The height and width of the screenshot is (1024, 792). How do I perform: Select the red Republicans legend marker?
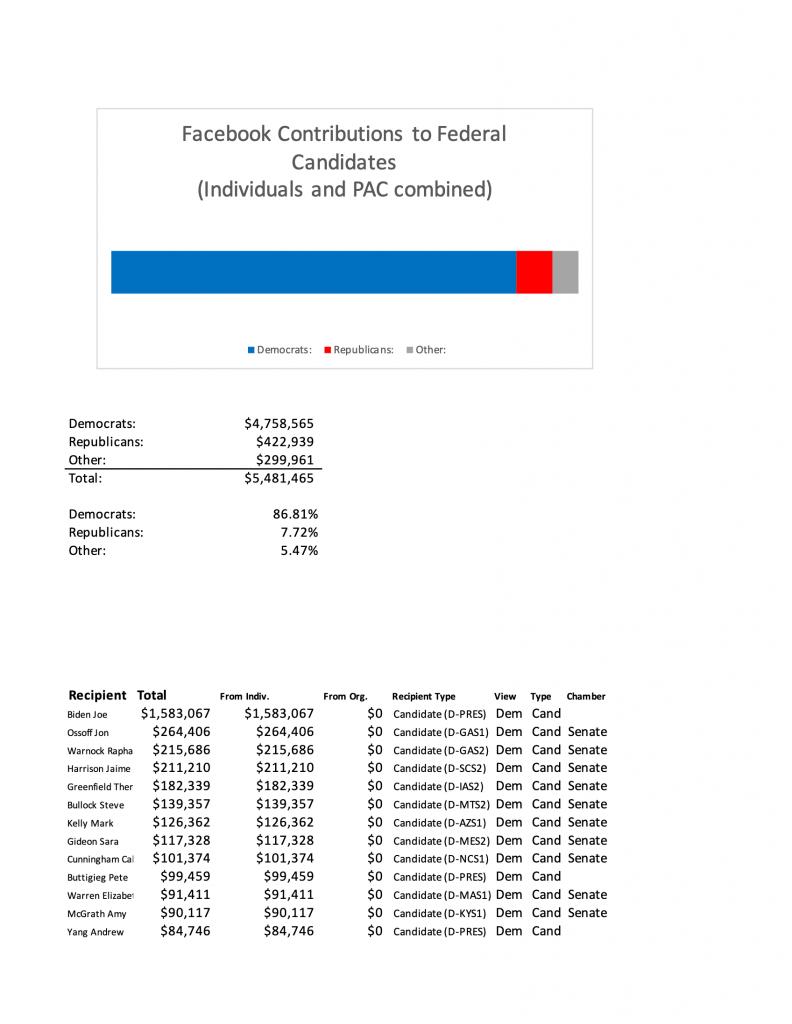(x=328, y=350)
